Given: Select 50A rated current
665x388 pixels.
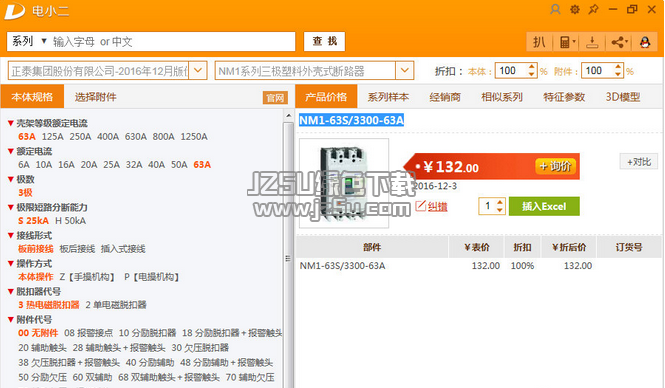Looking at the screenshot, I should pos(179,165).
